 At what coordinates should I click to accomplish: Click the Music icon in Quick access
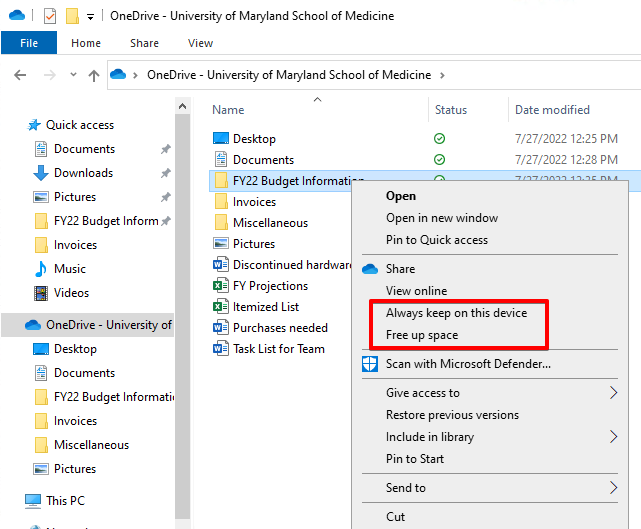41,269
